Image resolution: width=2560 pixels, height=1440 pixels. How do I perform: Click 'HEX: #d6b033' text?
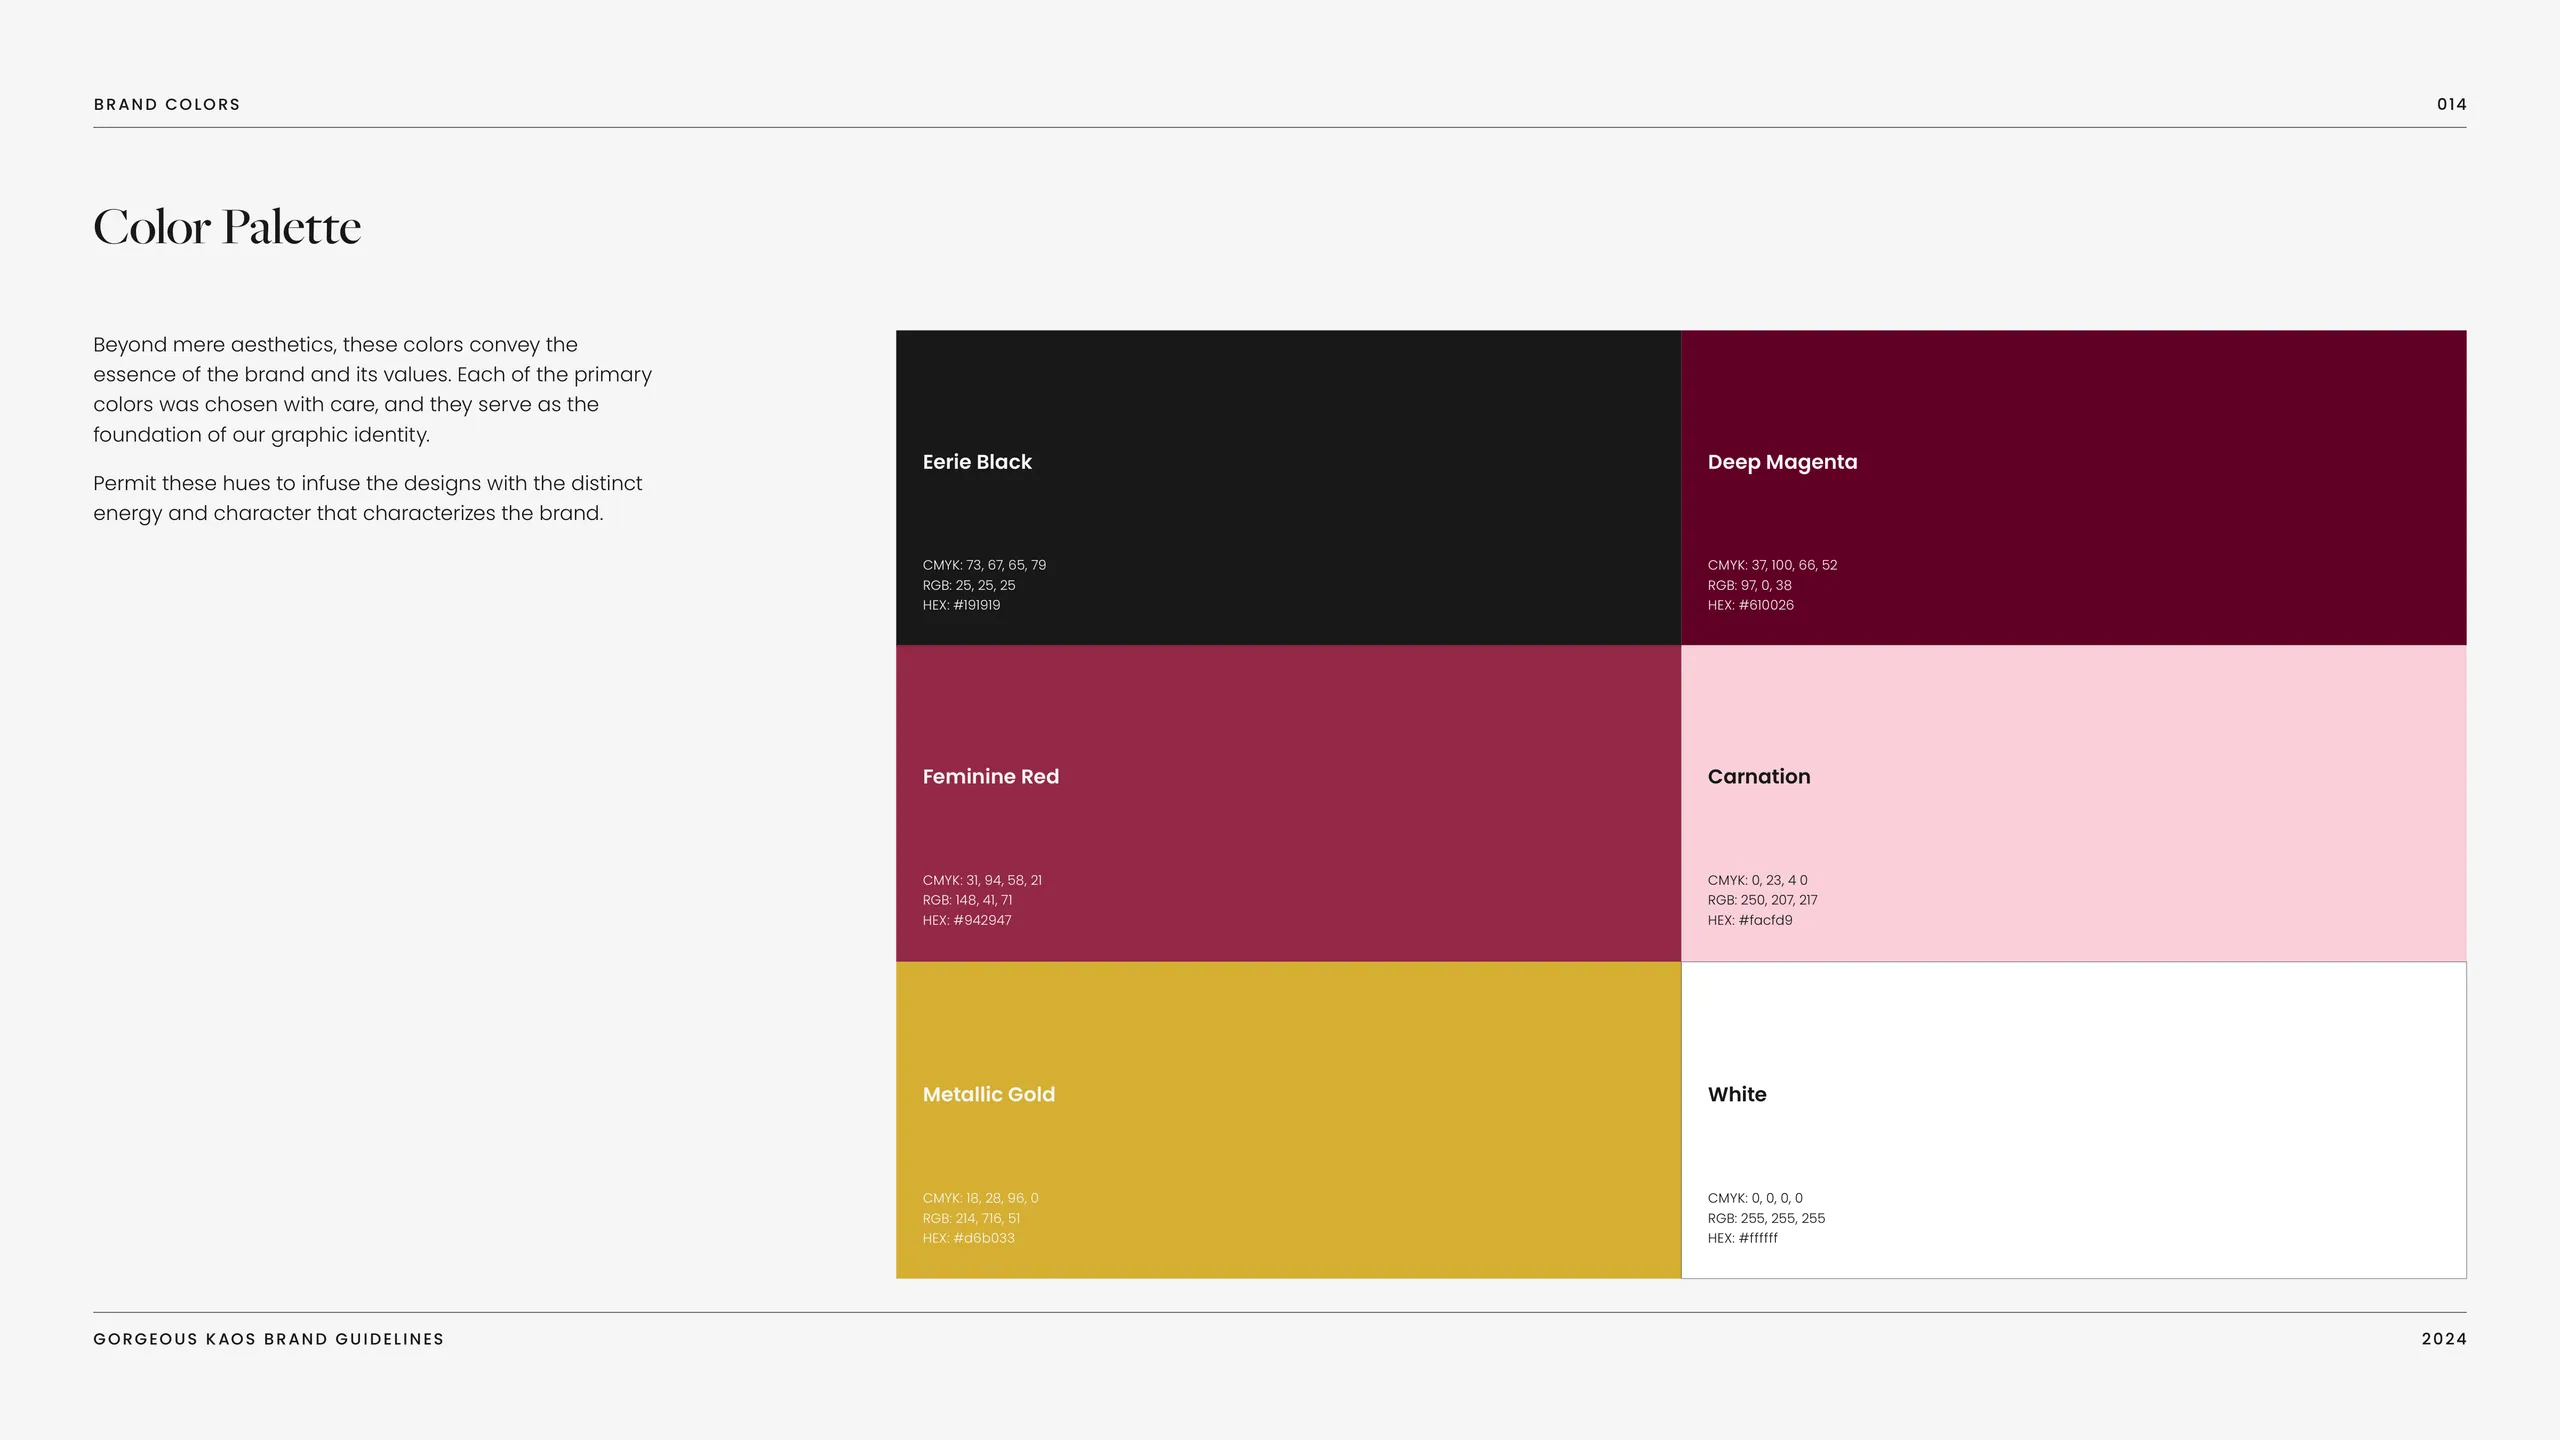click(x=968, y=1238)
